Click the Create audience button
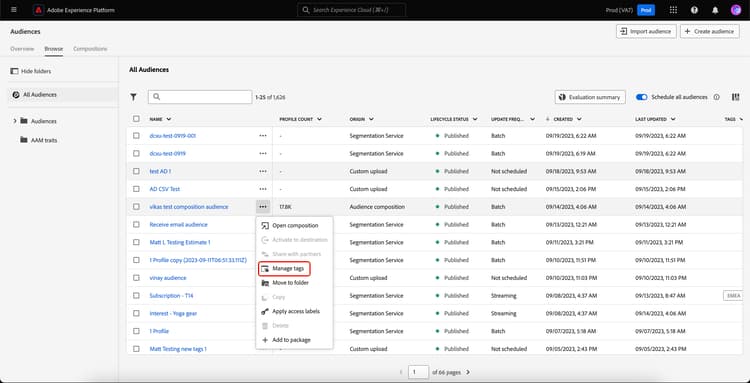This screenshot has width=750, height=383. [x=709, y=32]
